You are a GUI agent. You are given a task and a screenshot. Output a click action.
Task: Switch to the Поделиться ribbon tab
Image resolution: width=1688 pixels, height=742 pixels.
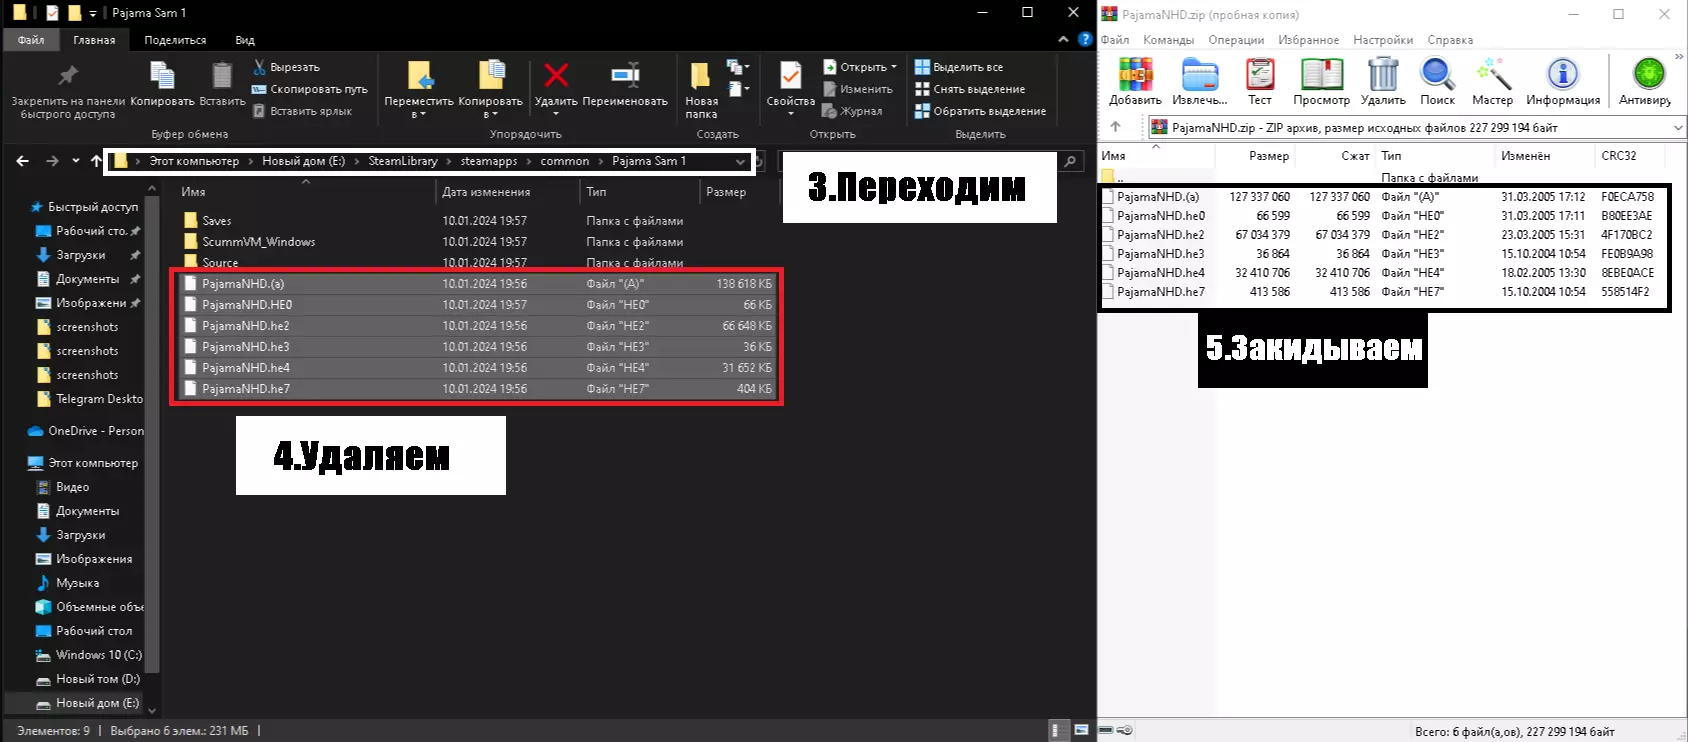coord(175,40)
